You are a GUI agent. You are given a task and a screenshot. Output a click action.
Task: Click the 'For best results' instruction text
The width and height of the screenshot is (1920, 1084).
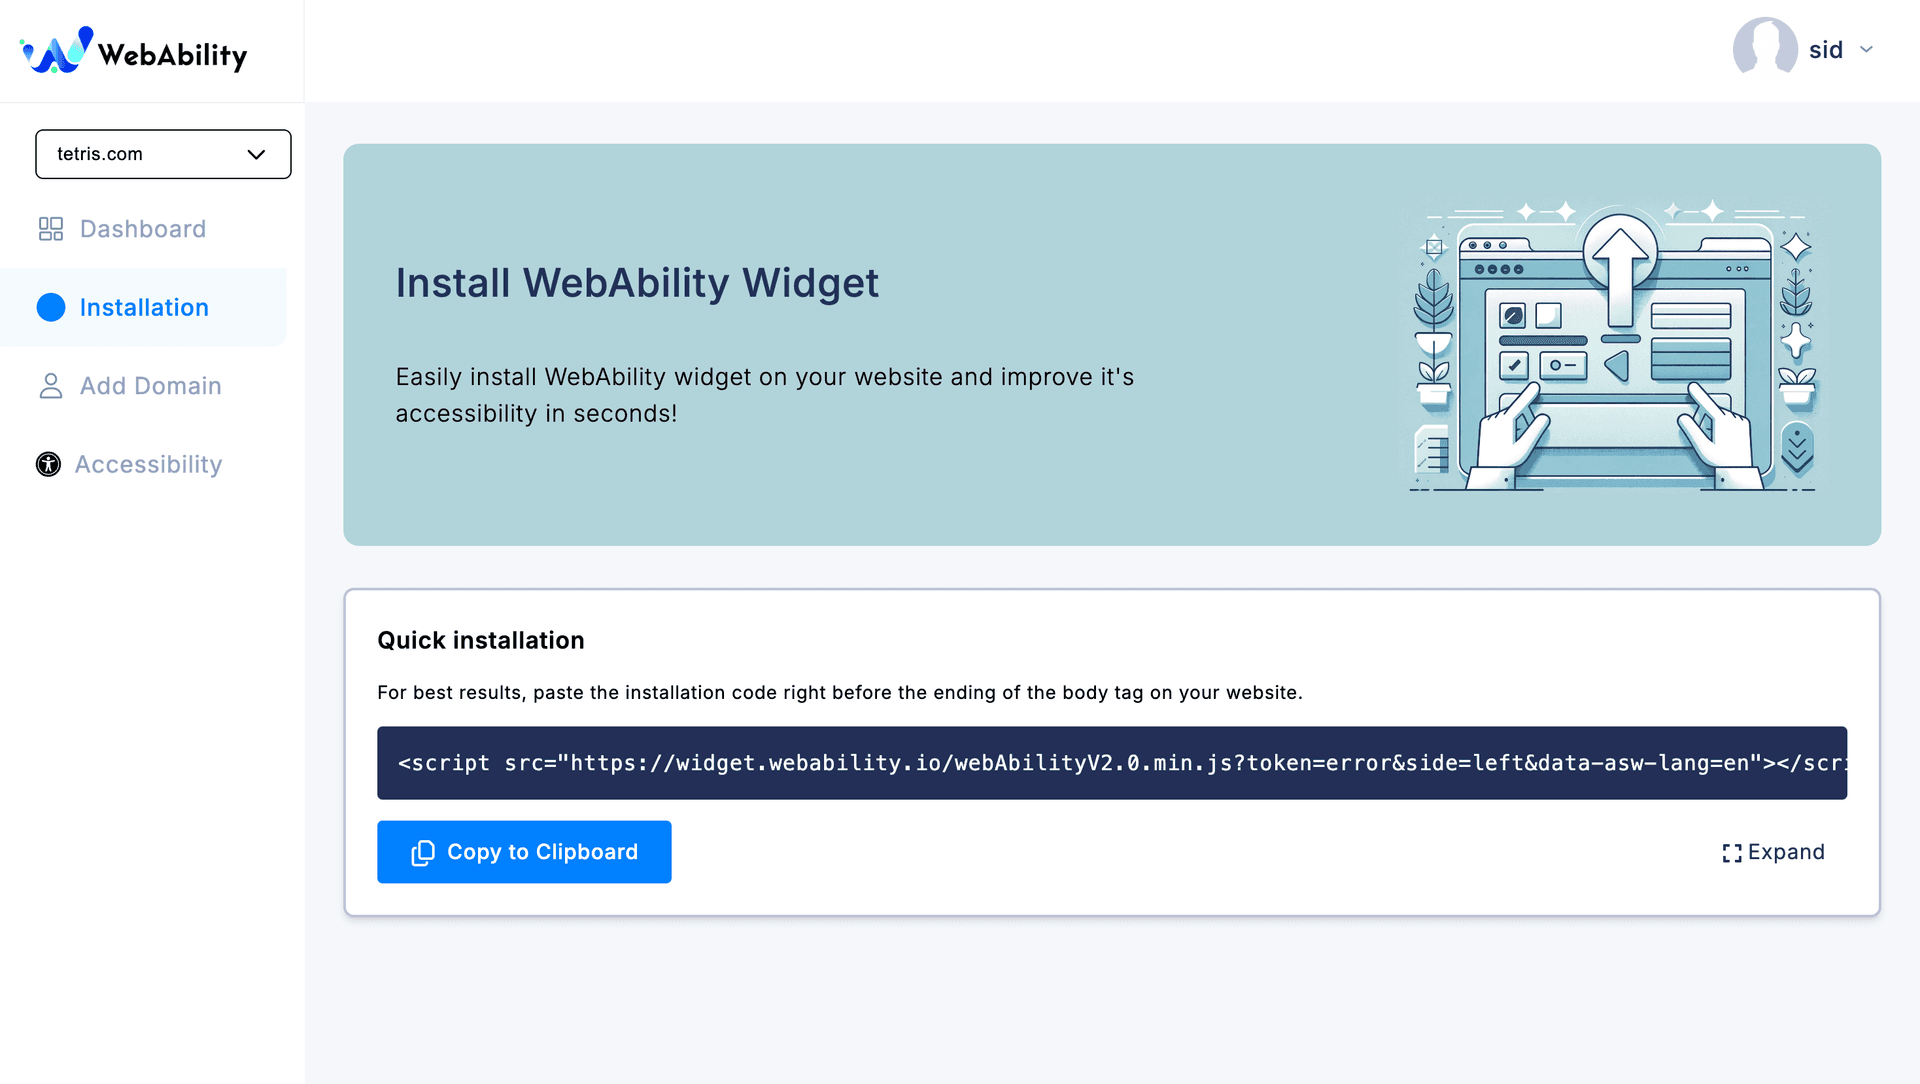pyautogui.click(x=840, y=692)
